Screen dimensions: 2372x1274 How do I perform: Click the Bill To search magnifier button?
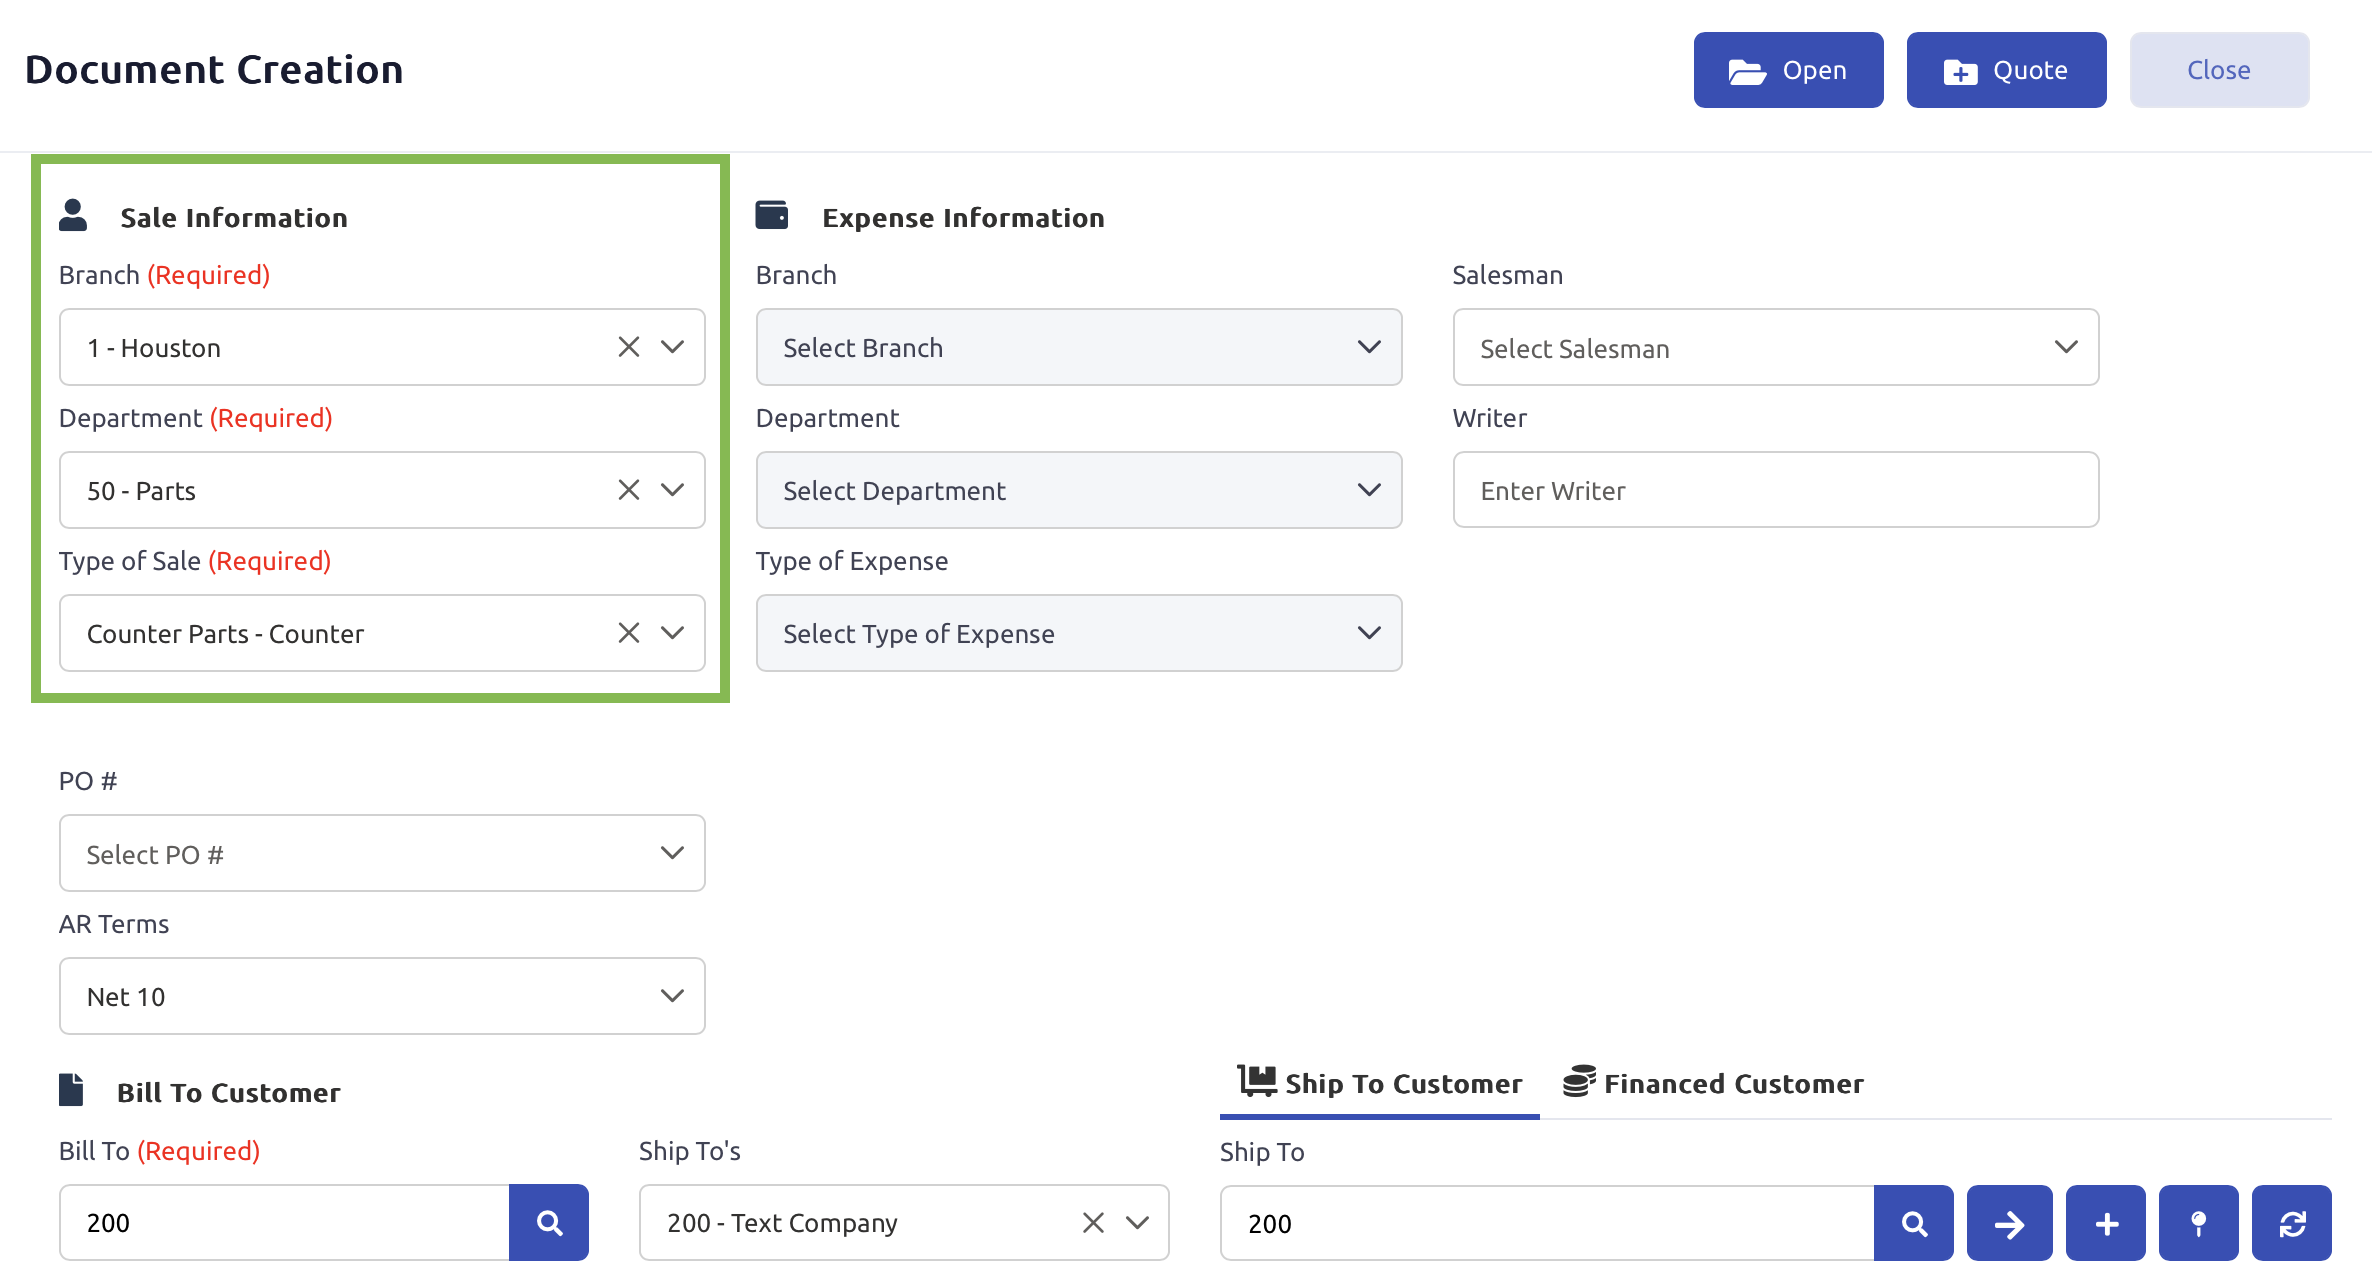[x=548, y=1222]
